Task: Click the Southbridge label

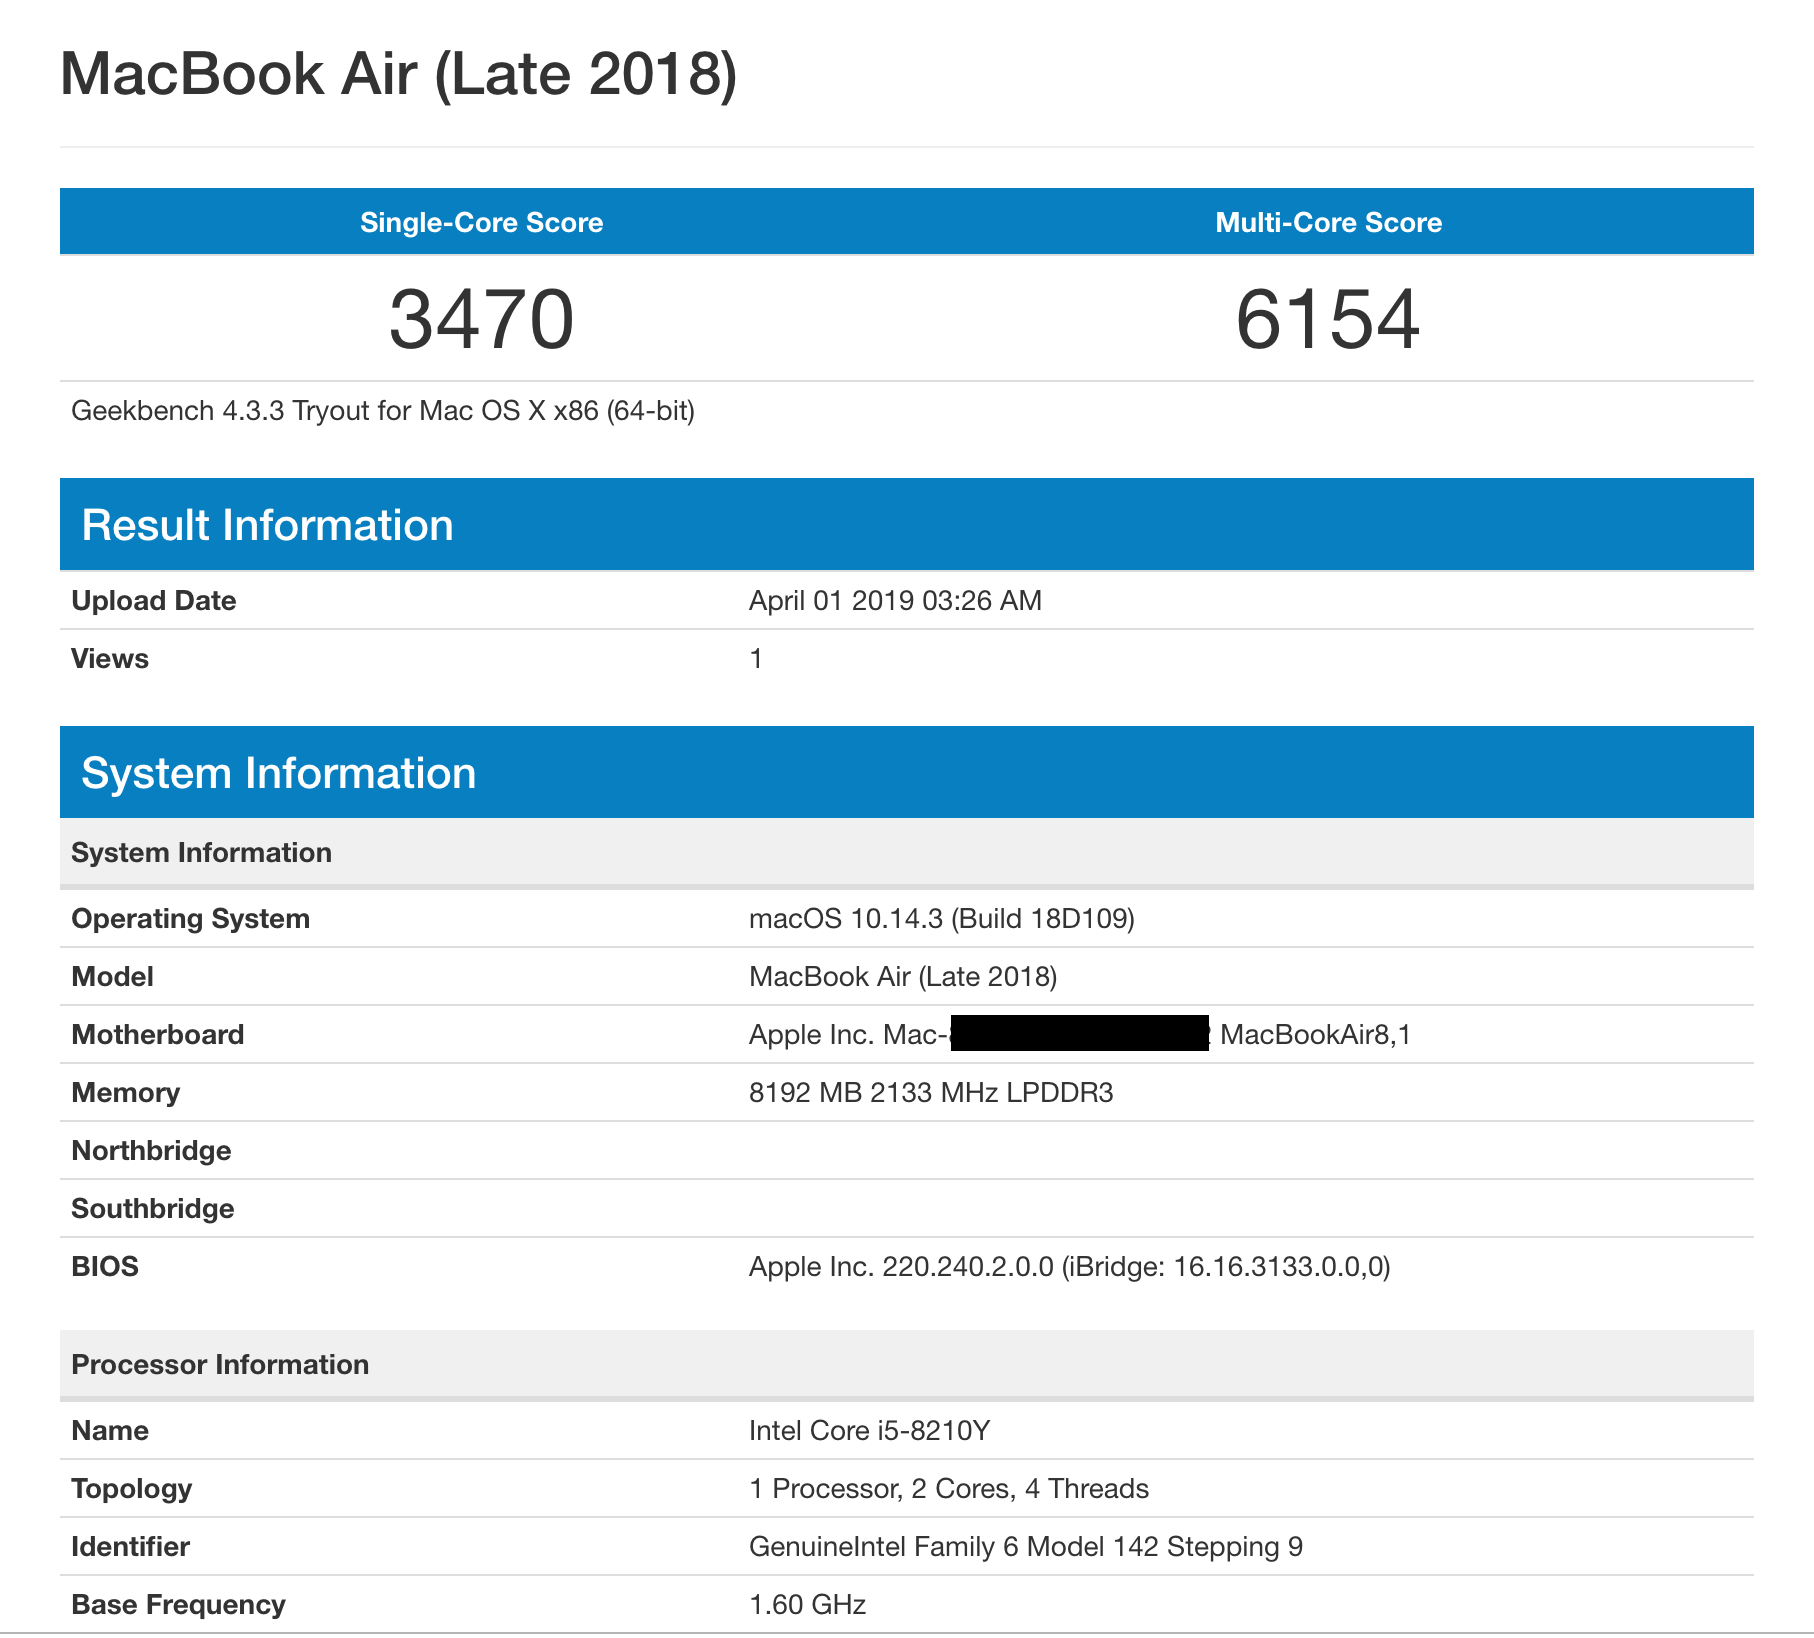Action: [153, 1209]
